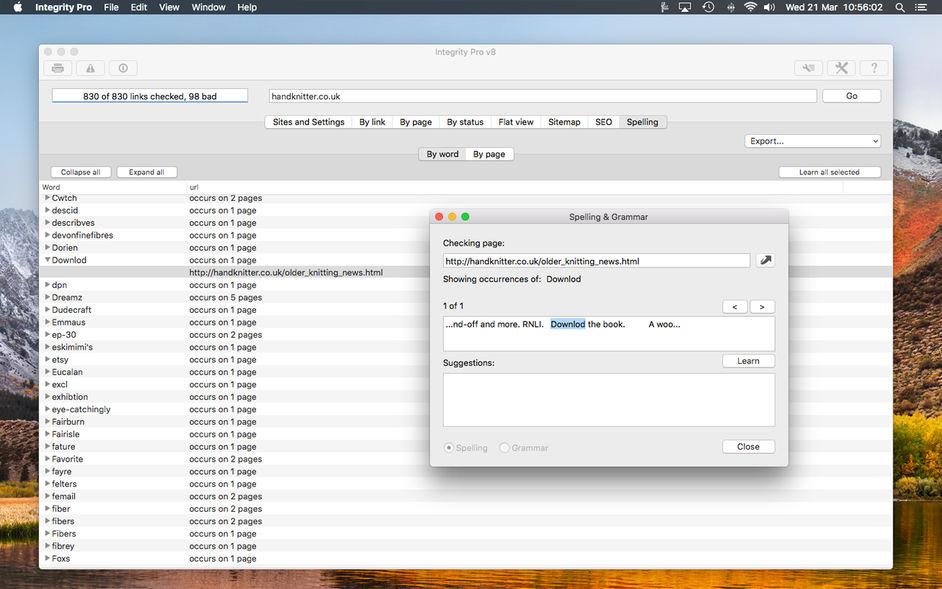Switch to the SEO tab
942x589 pixels.
603,122
